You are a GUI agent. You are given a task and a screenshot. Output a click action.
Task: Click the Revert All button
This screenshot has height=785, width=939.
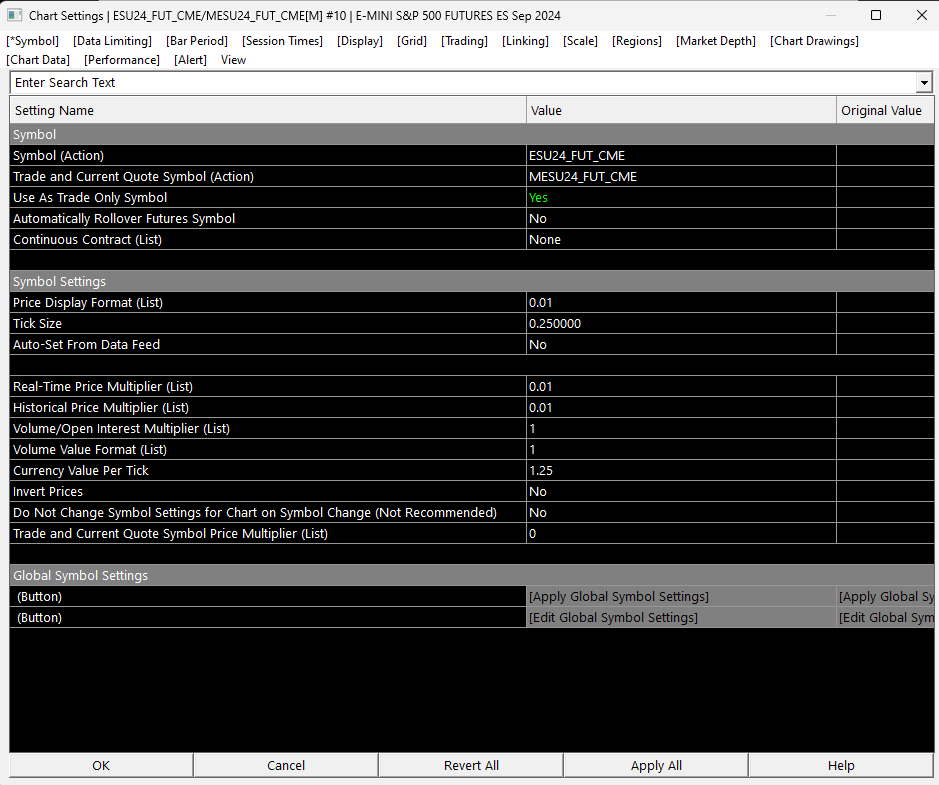tap(471, 765)
